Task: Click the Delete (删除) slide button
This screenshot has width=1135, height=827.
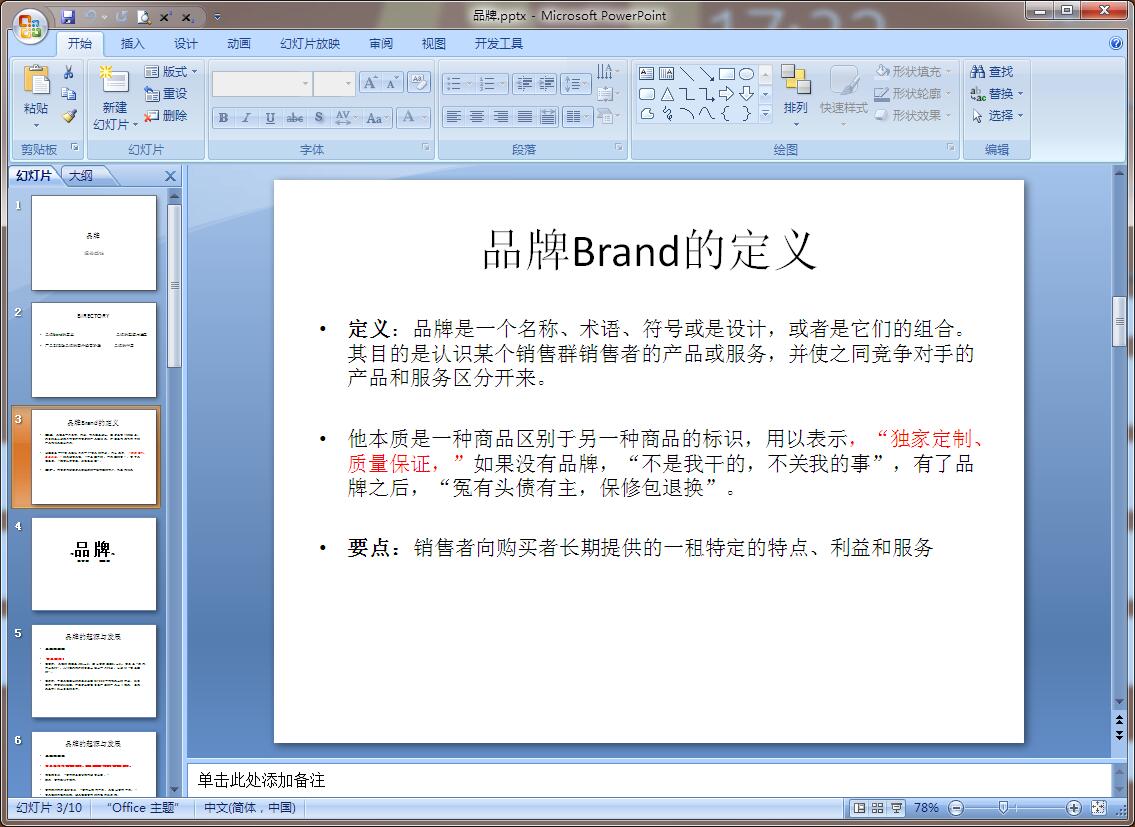Action: click(166, 116)
